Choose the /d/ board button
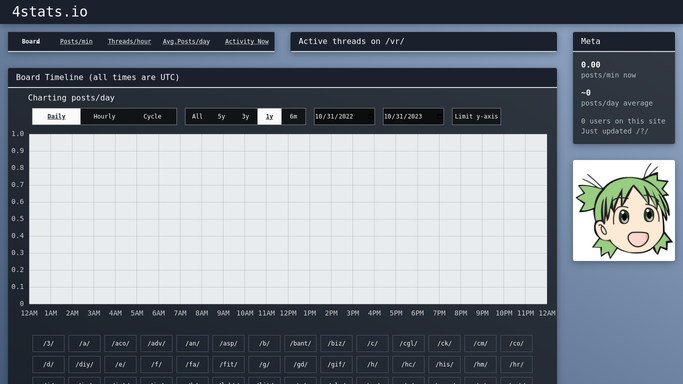The width and height of the screenshot is (683, 384). pos(48,364)
